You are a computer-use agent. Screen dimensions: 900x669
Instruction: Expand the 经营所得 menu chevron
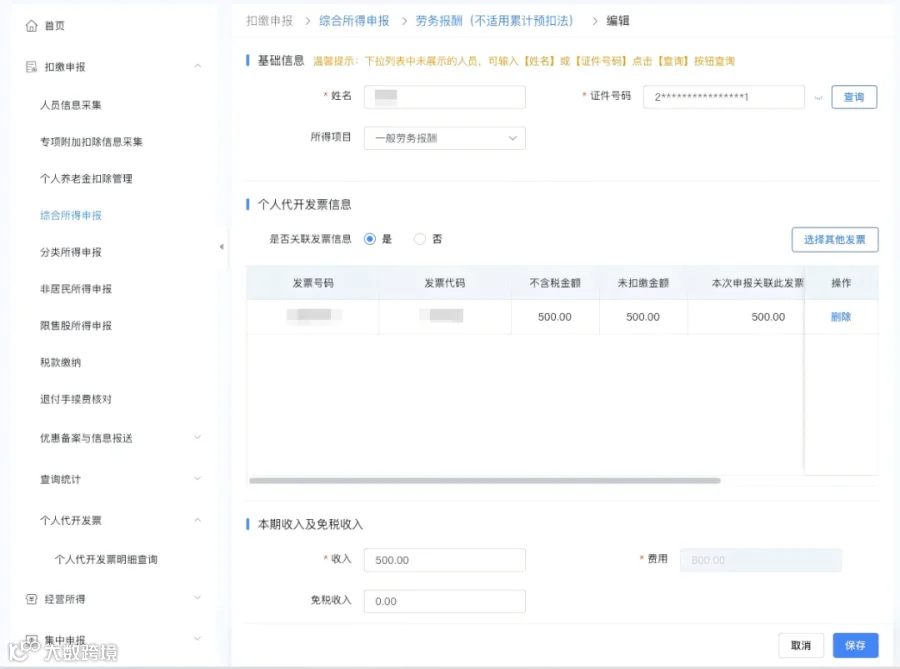[197, 598]
